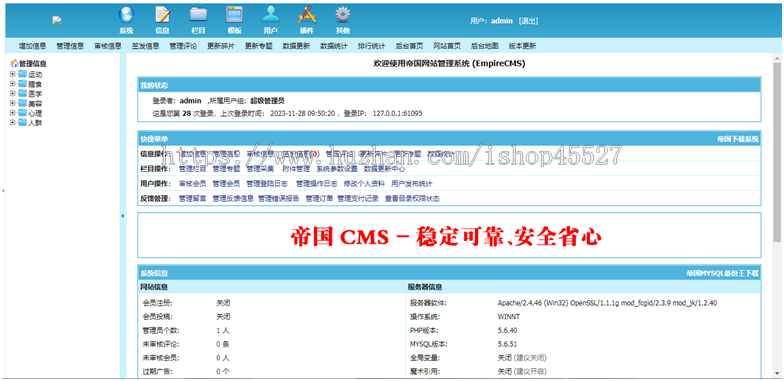Open 管理专题 in quick menu

click(226, 169)
